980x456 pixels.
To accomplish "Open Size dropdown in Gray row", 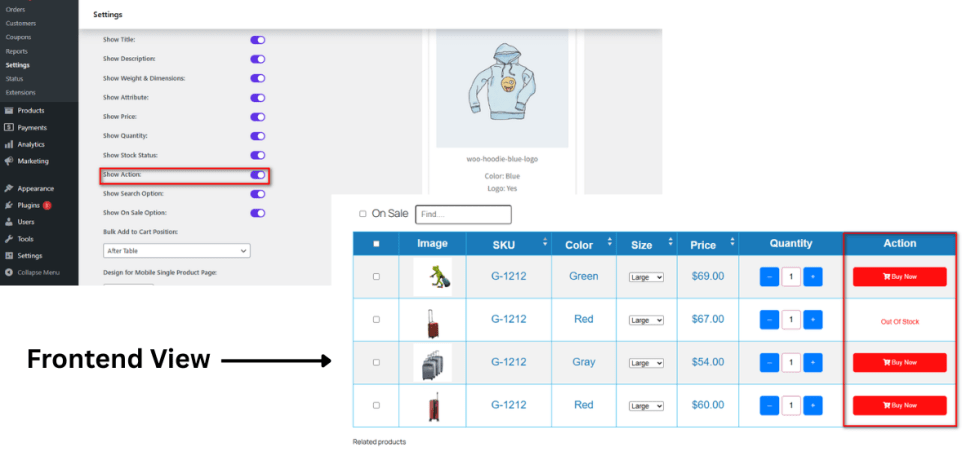I will [x=646, y=363].
